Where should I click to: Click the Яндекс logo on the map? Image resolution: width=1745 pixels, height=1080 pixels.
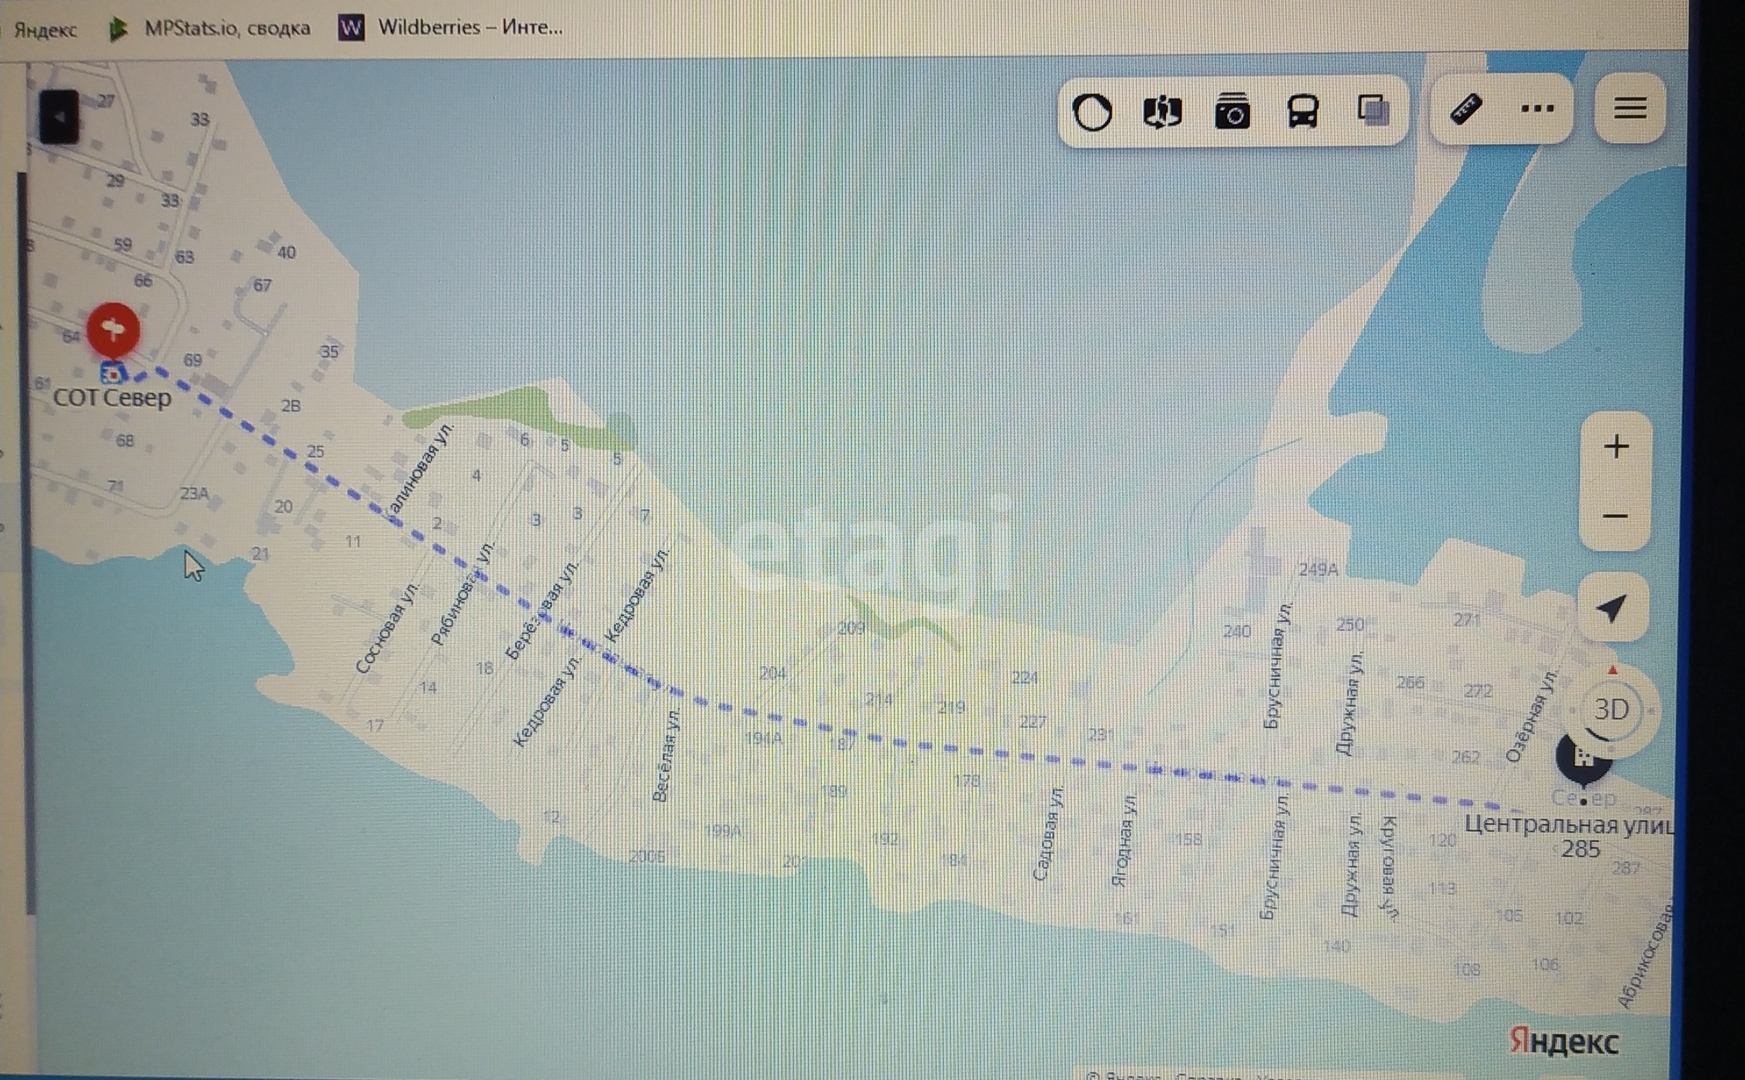1563,1042
